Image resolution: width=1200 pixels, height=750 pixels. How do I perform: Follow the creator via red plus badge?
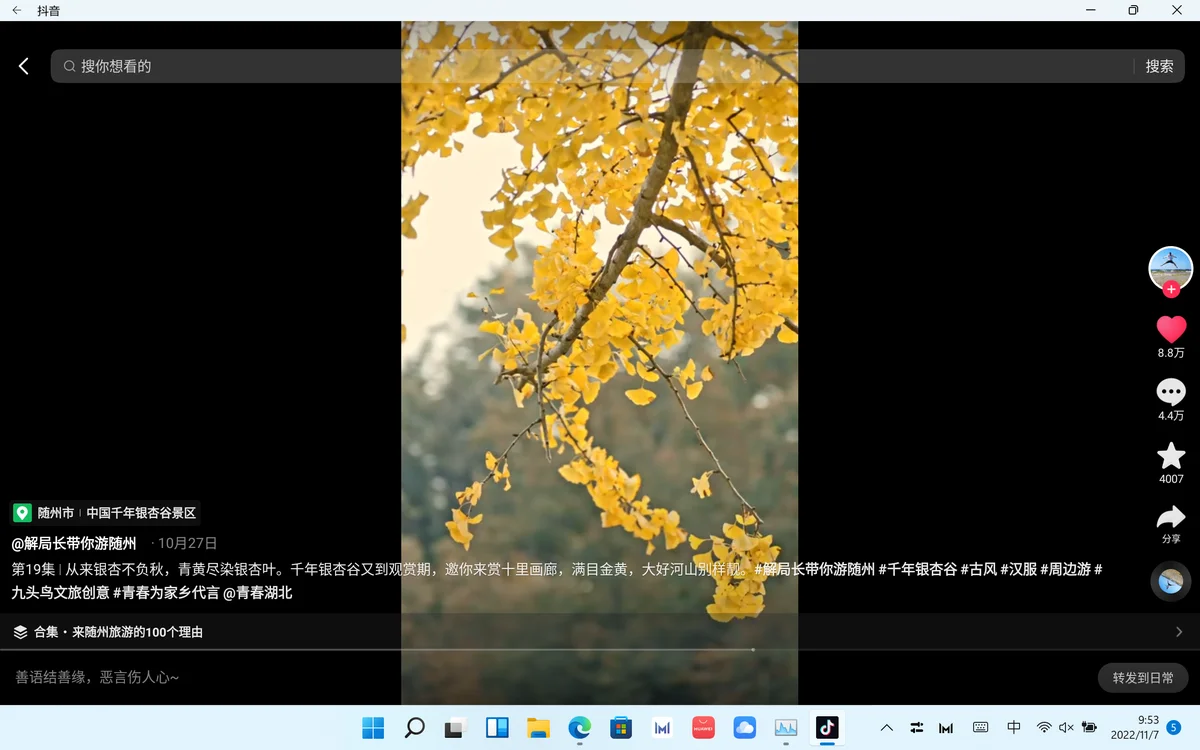pyautogui.click(x=1171, y=290)
